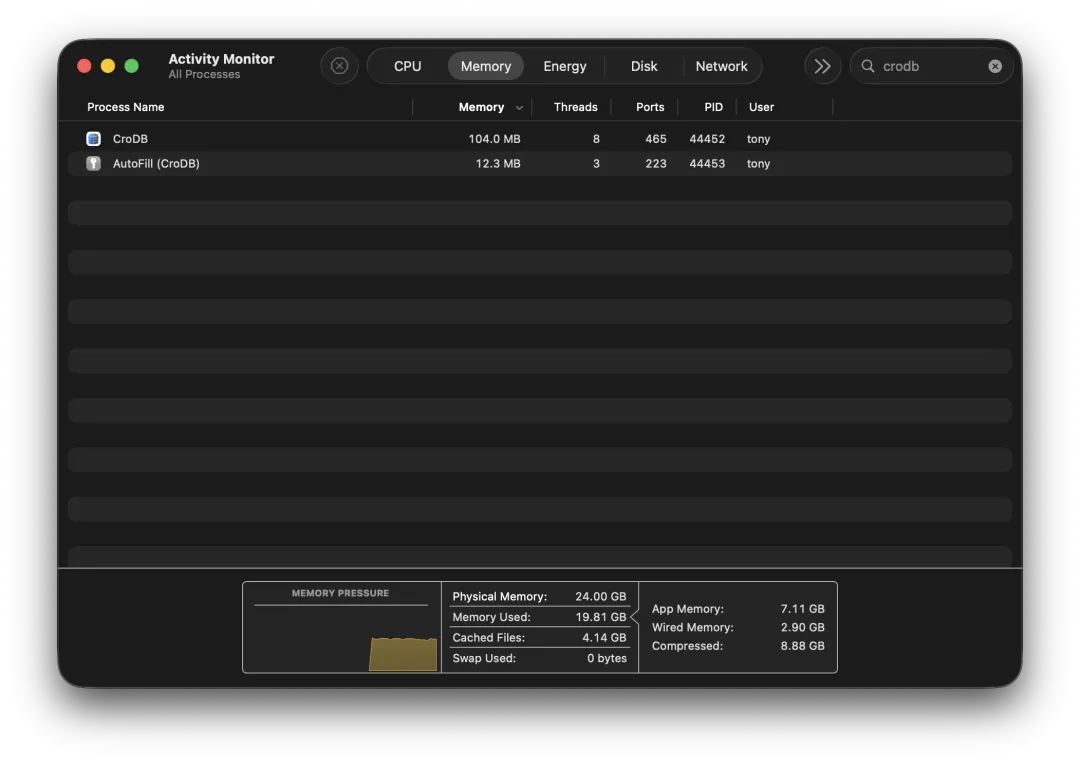Sort by the User column header
Viewport: 1080px width, 764px height.
click(761, 107)
